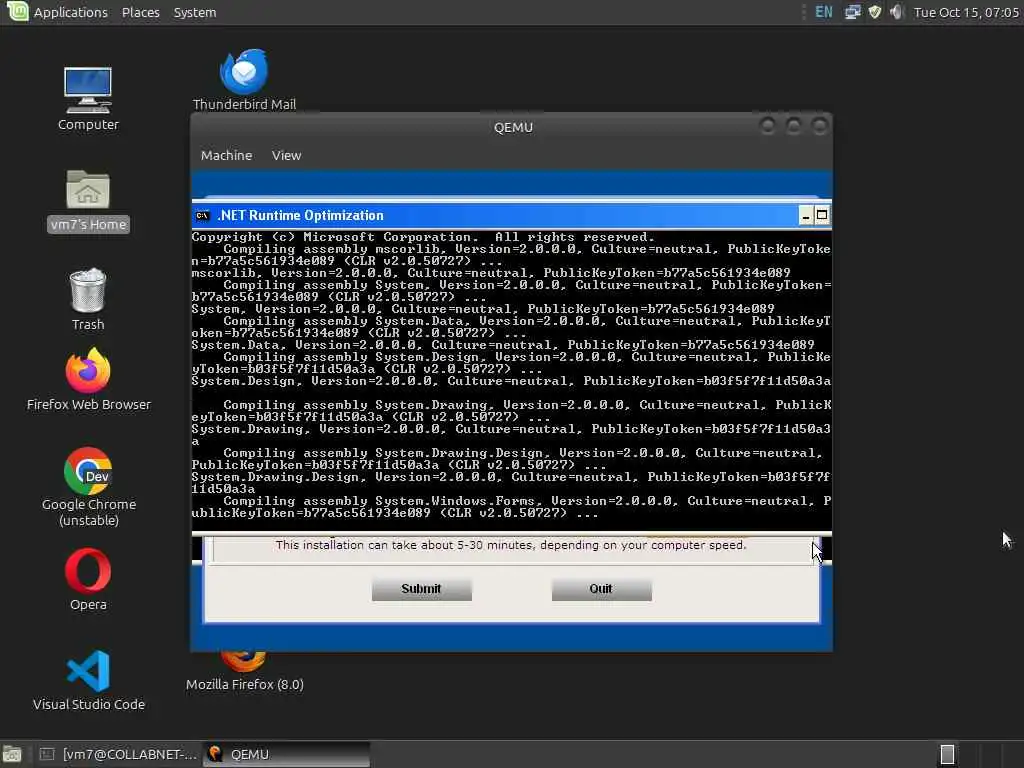Open the EN keyboard layout indicator
The height and width of the screenshot is (768, 1024).
click(824, 12)
